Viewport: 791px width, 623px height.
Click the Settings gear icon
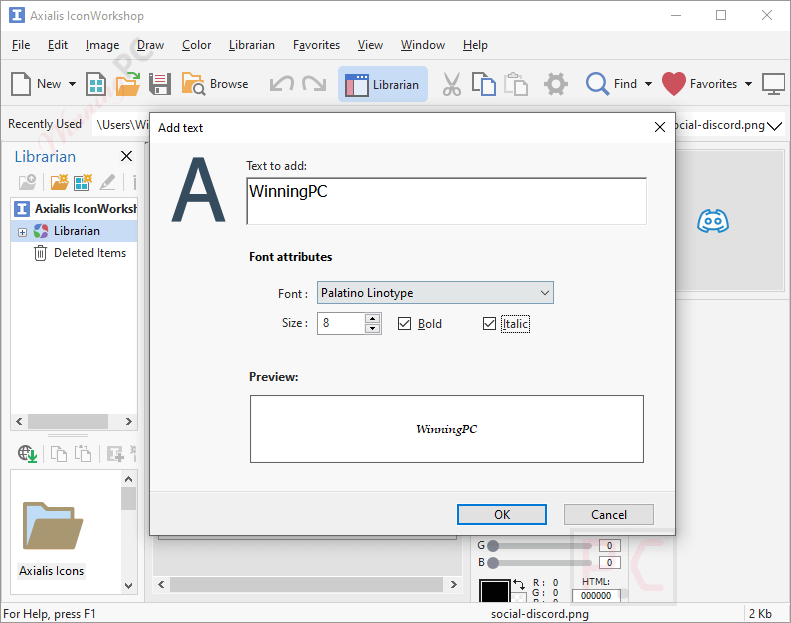click(555, 84)
